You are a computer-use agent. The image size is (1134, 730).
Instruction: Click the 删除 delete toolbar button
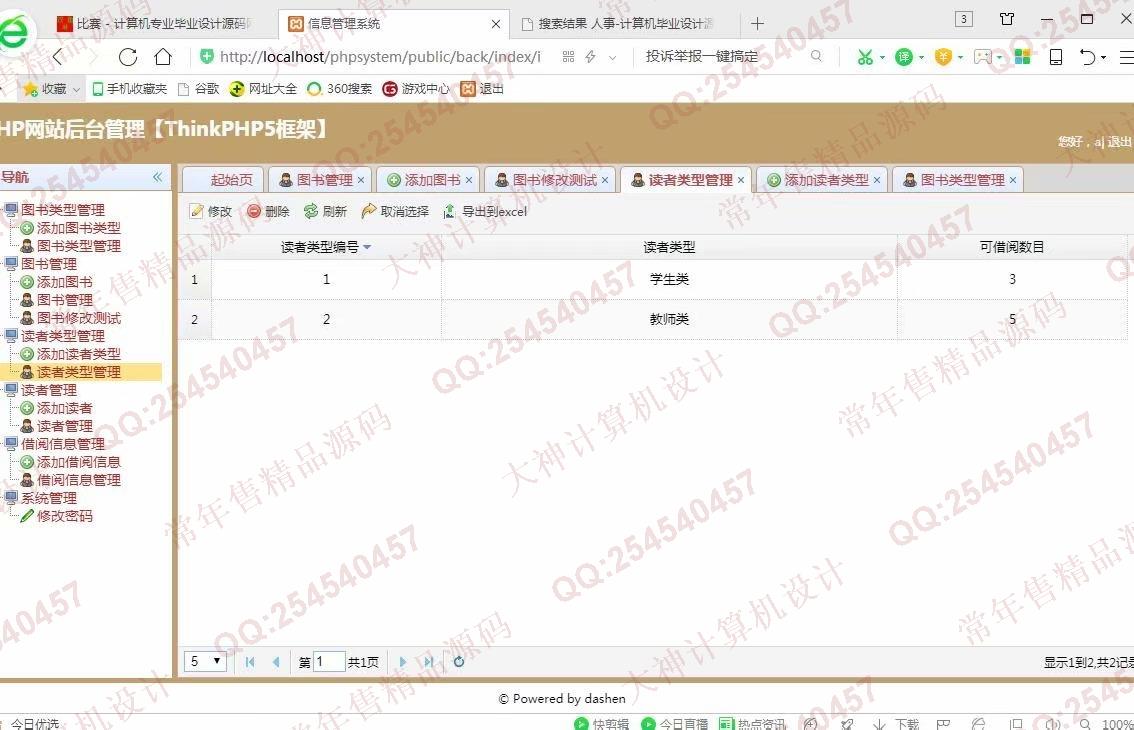tap(268, 211)
